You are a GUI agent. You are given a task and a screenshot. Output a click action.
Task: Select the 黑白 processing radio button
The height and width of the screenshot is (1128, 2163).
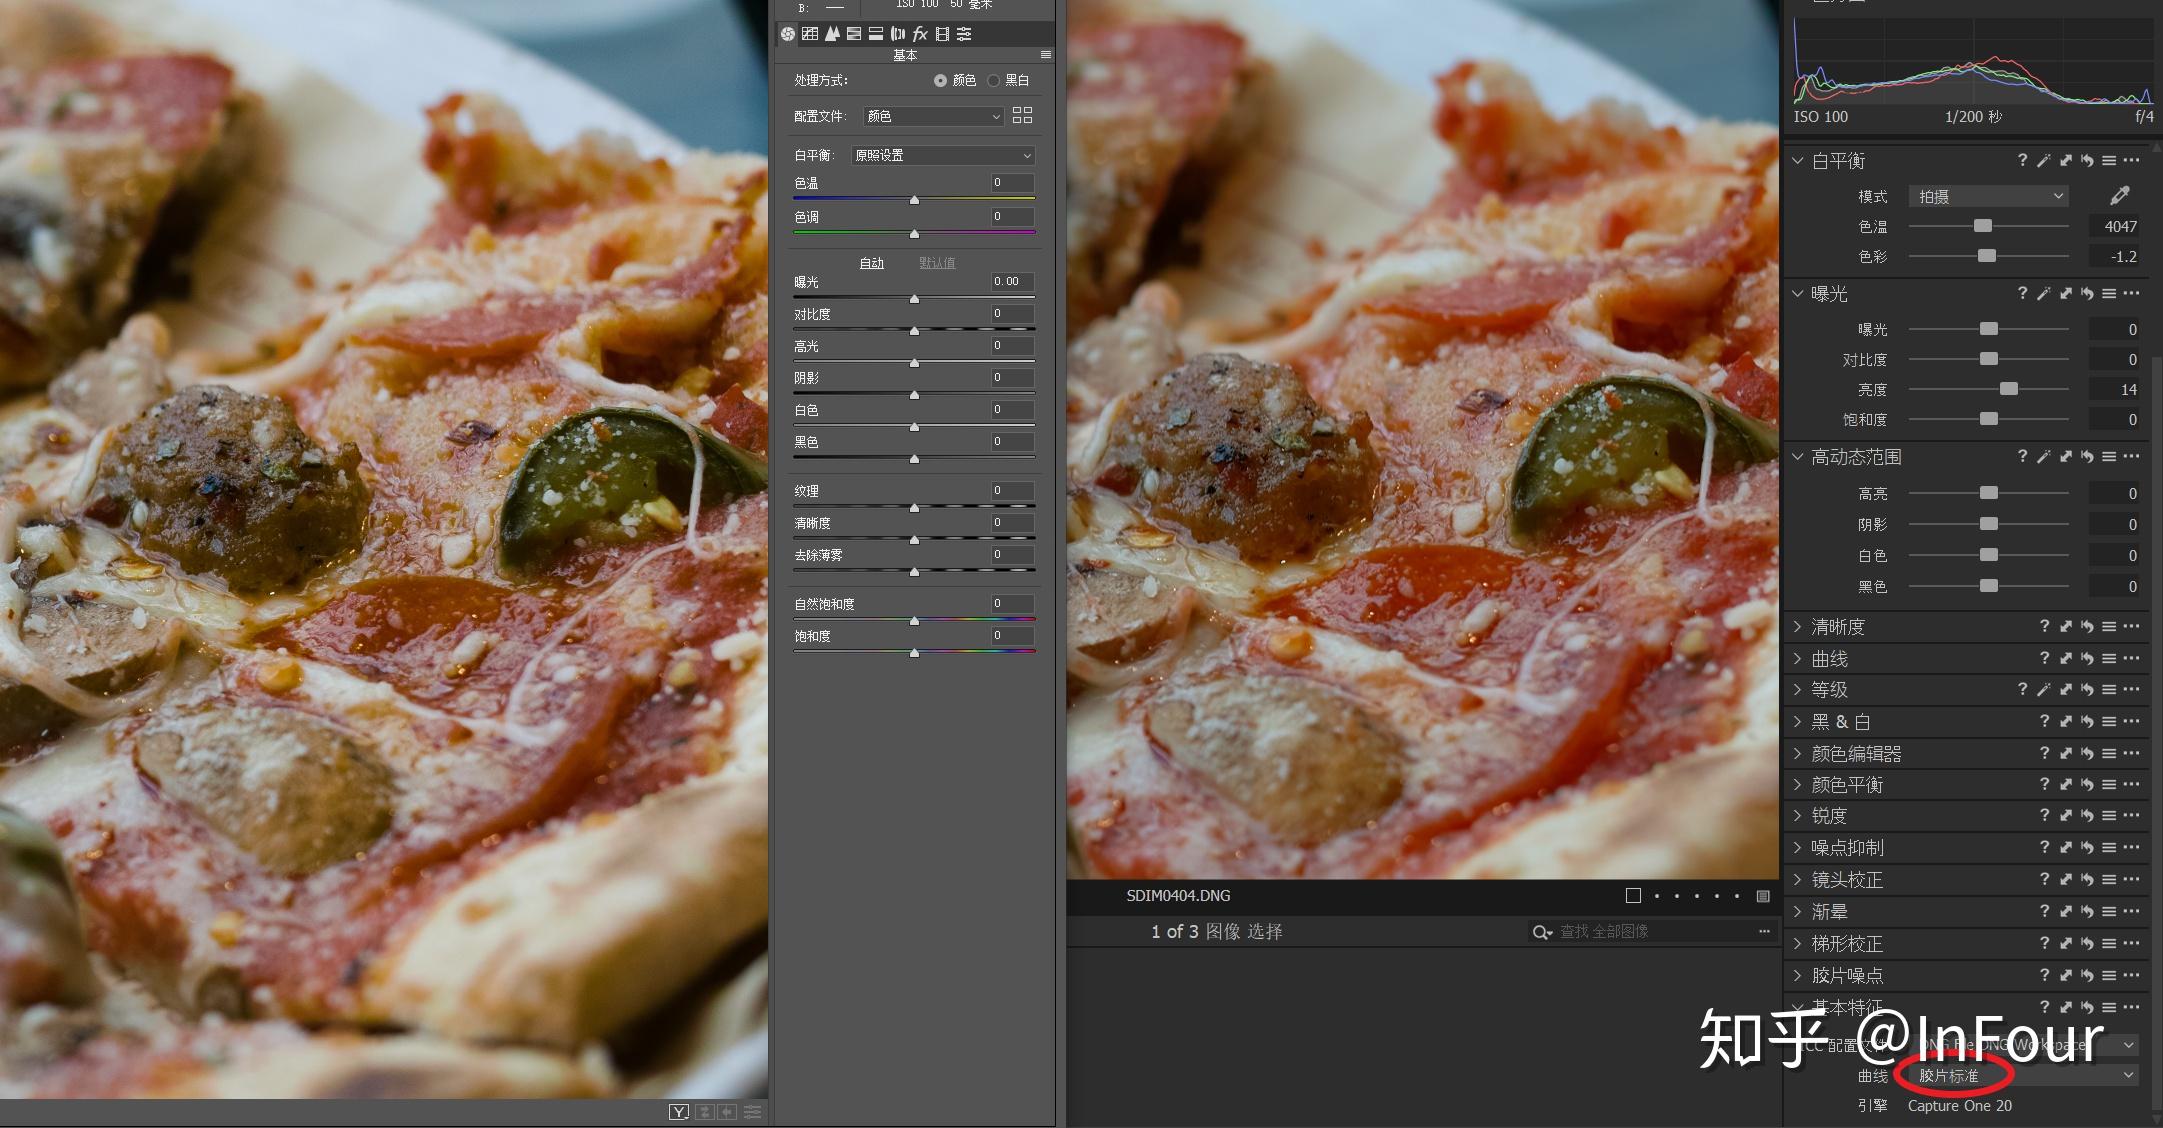tap(994, 80)
